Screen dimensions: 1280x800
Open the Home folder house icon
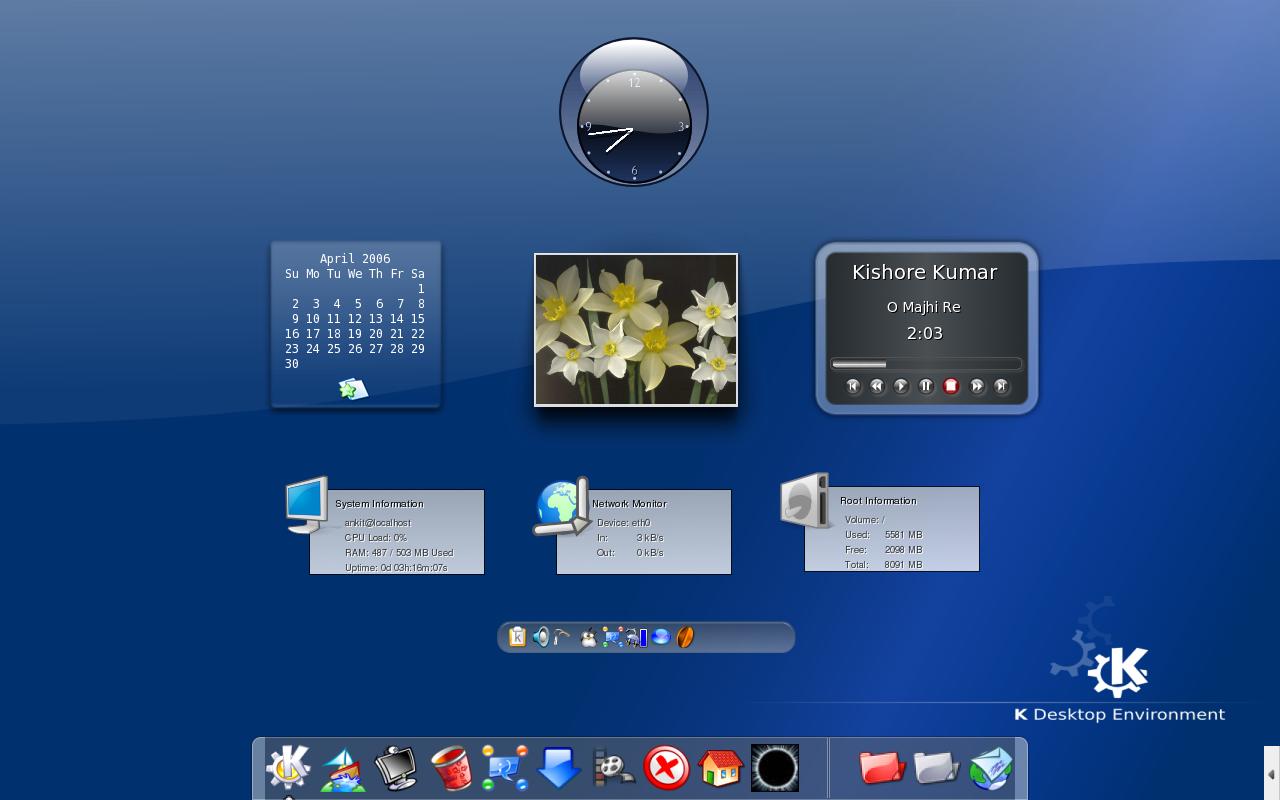[720, 768]
